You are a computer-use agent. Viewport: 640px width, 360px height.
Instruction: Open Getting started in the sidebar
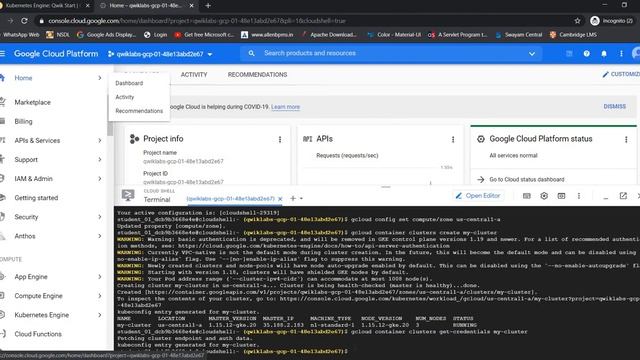pos(36,198)
